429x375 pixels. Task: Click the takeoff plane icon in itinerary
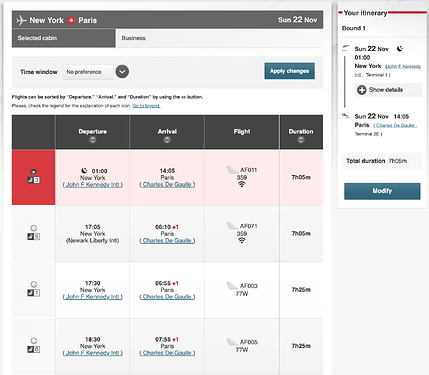click(x=346, y=47)
